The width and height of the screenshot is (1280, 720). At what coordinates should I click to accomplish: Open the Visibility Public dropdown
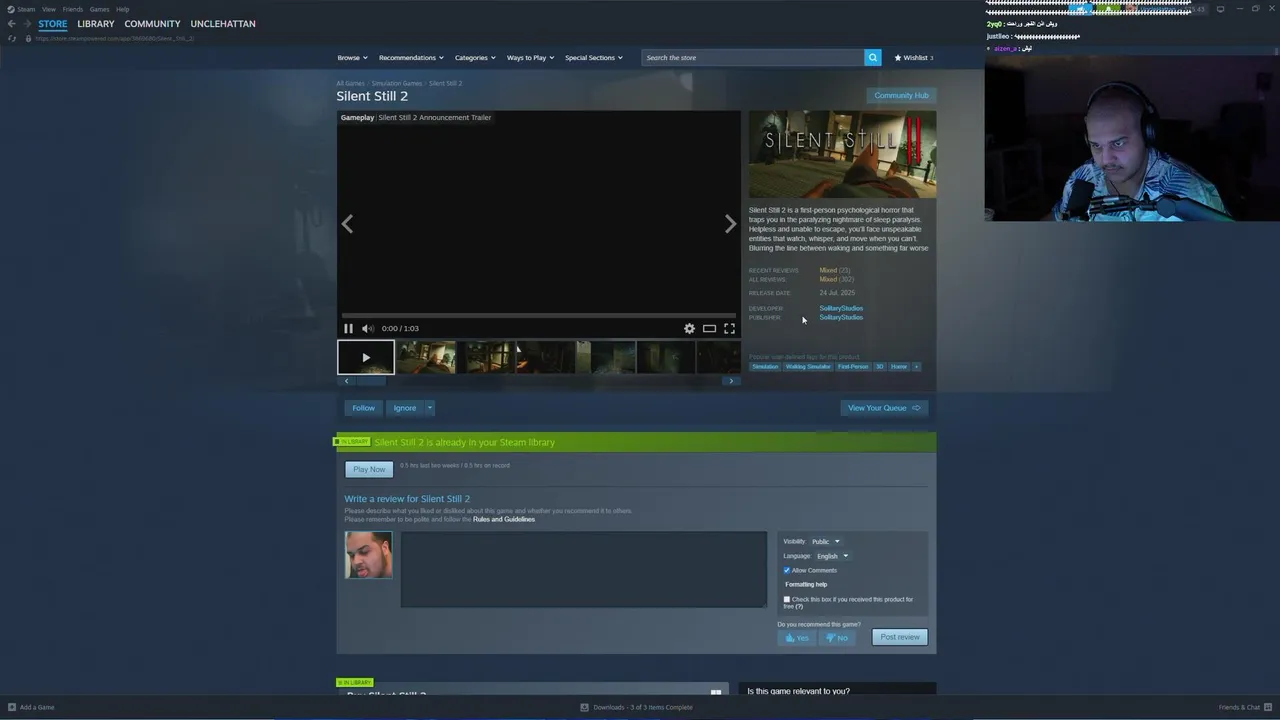826,541
